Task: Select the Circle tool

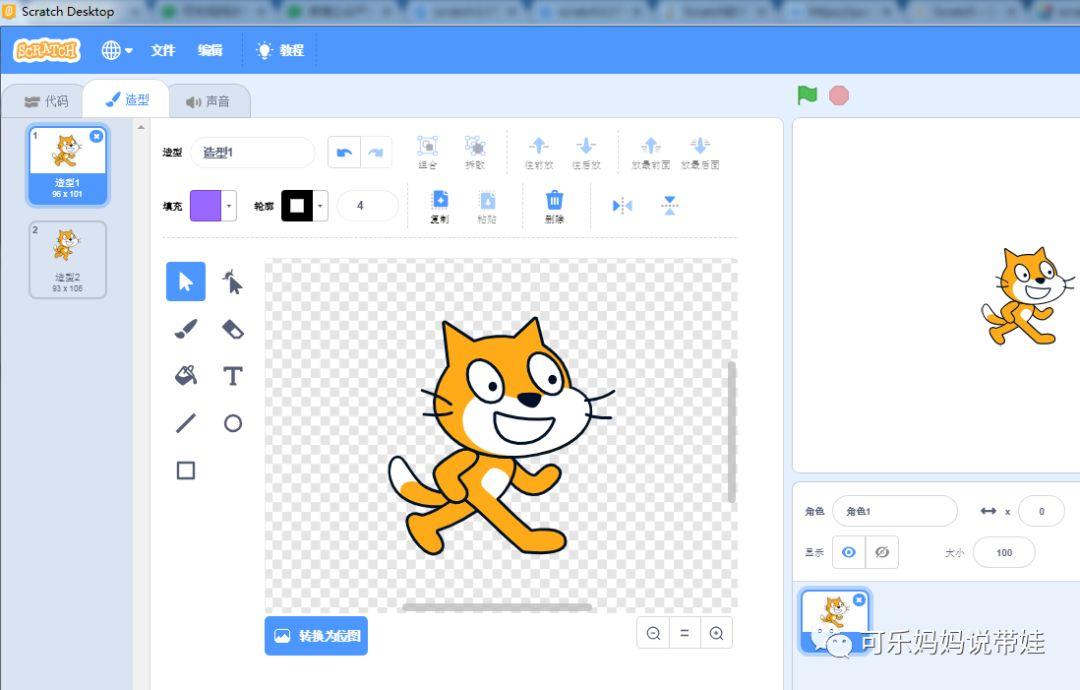Action: point(233,423)
